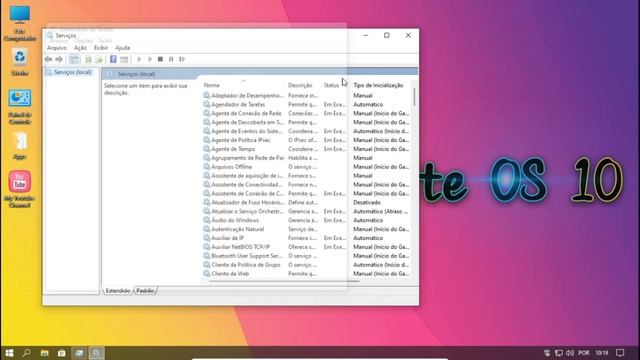The image size is (640, 360).
Task: Open the Ajuda menu
Action: [122, 48]
